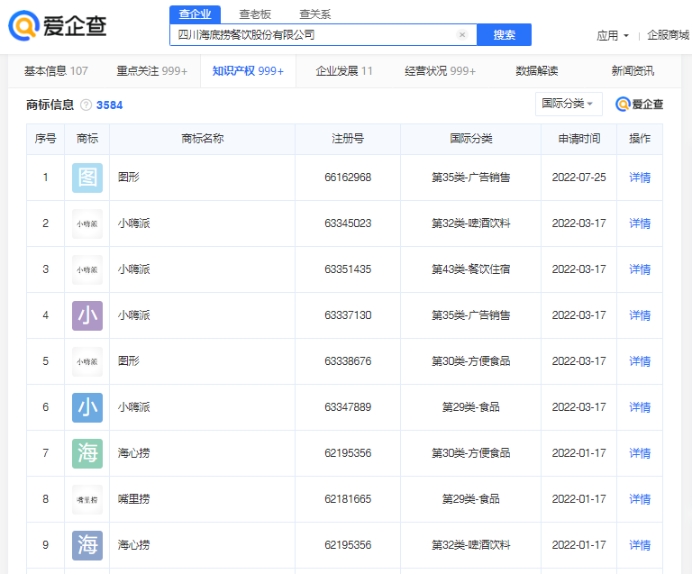Open the 国际分类 filter dropdown
The image size is (693, 575).
[569, 104]
